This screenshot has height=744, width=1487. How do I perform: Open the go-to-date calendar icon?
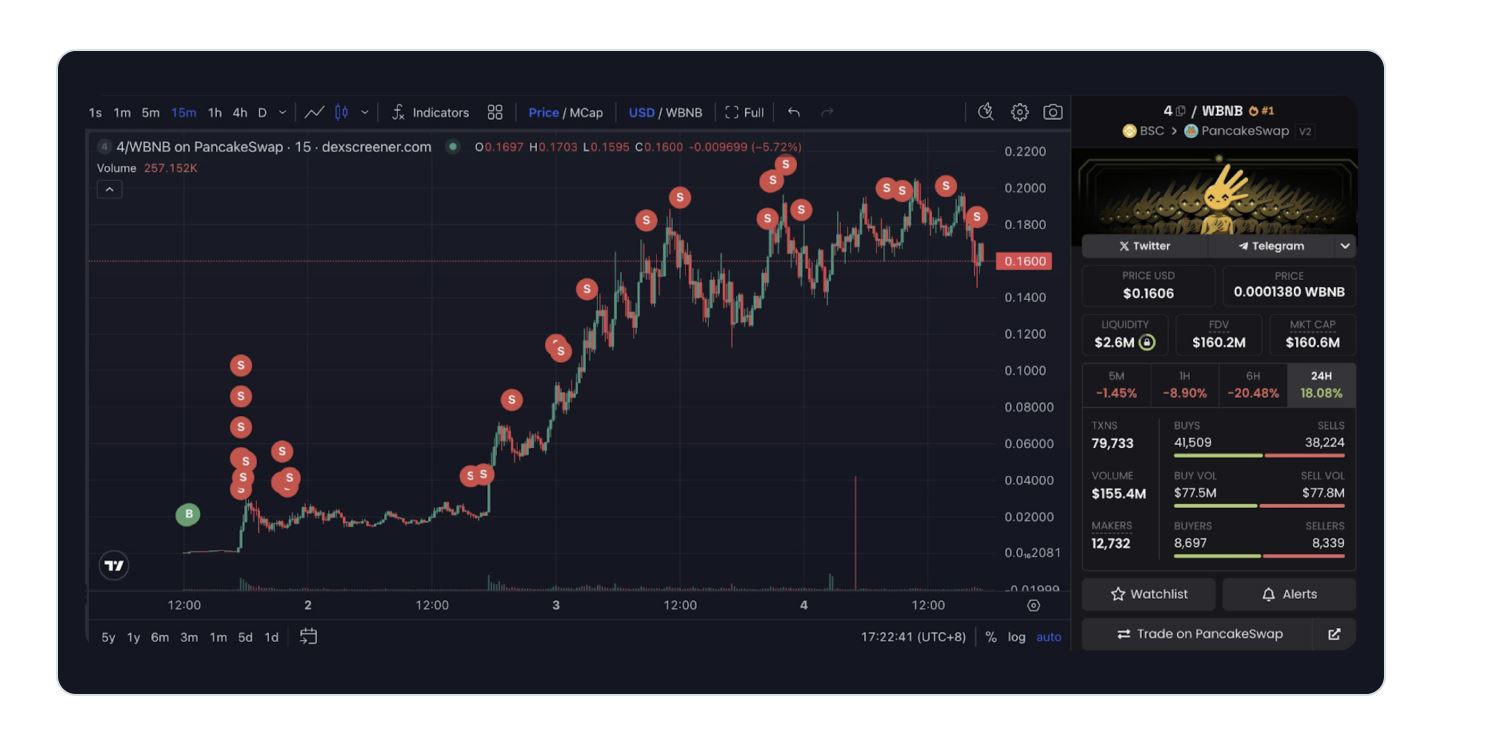(308, 636)
